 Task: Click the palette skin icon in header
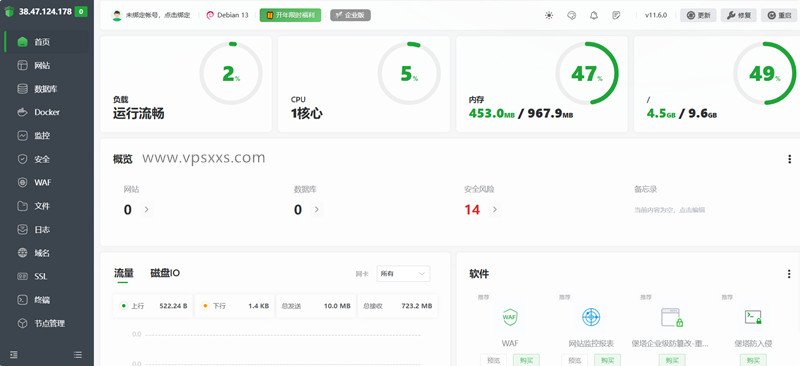(571, 15)
